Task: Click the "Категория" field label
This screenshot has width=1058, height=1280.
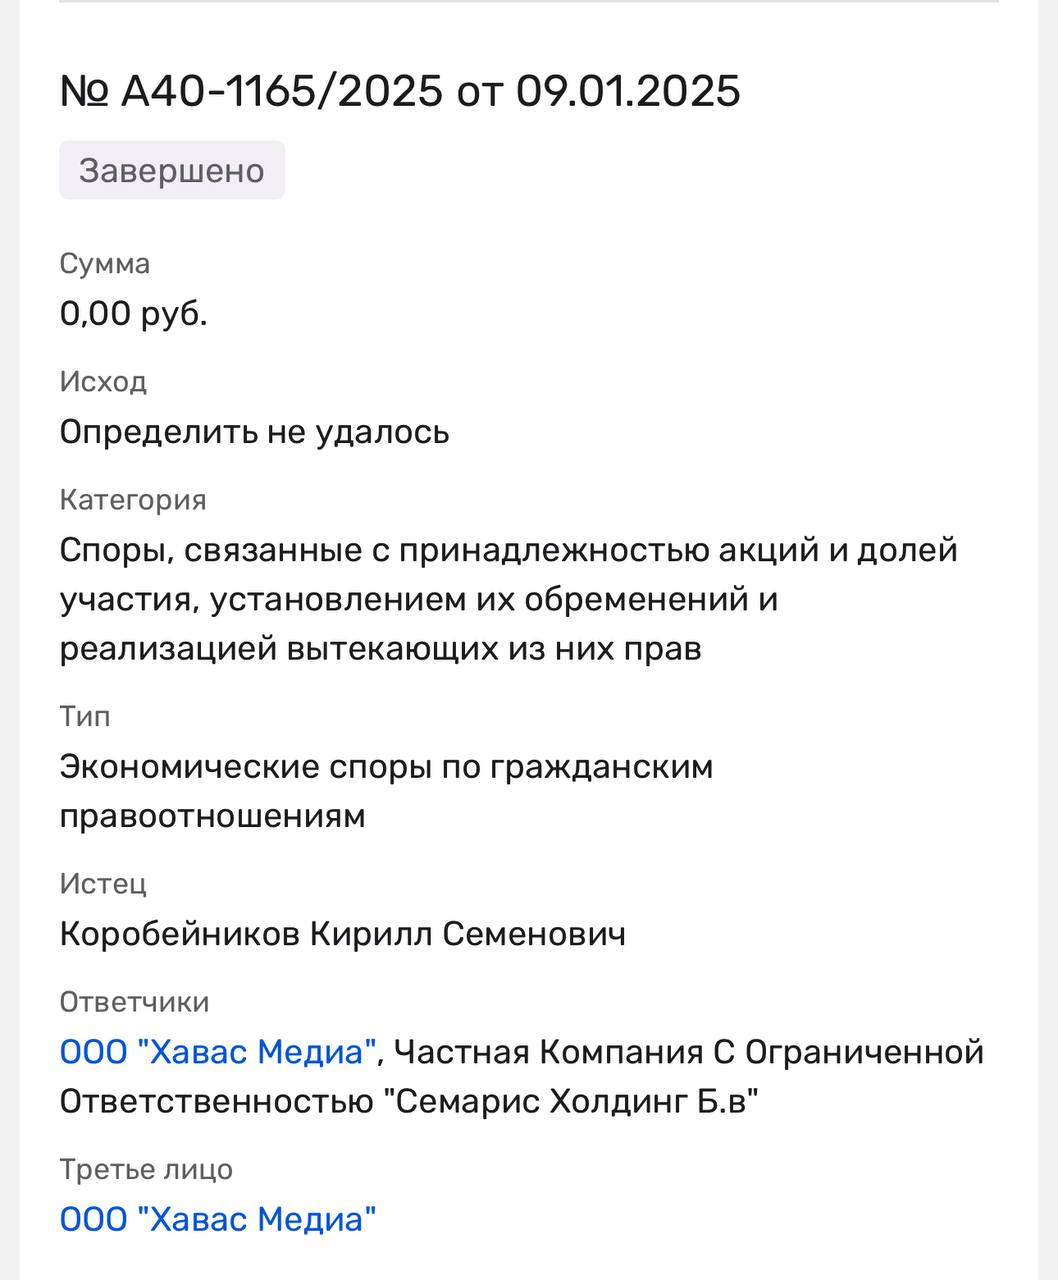Action: 133,500
